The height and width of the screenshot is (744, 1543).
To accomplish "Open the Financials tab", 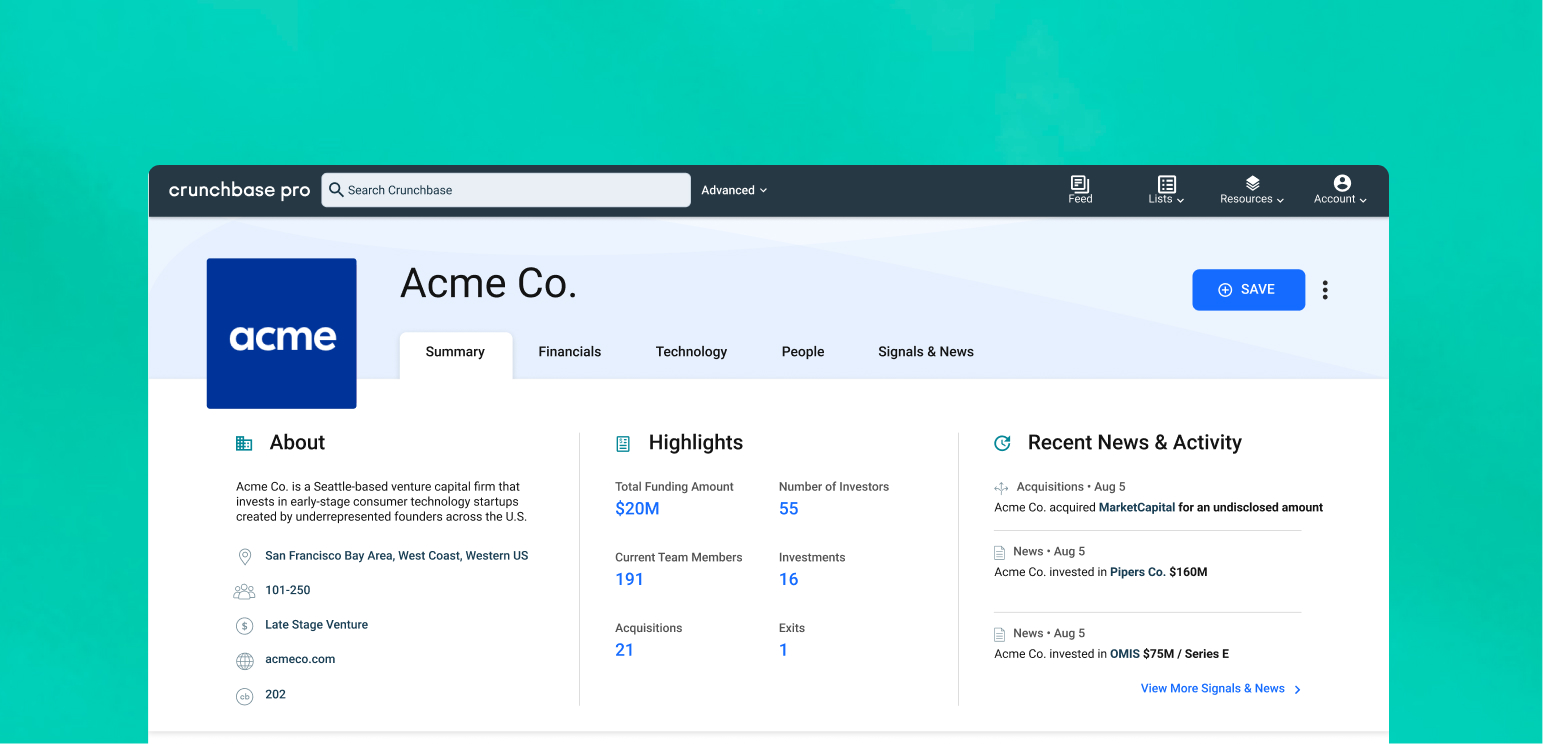I will pos(570,352).
